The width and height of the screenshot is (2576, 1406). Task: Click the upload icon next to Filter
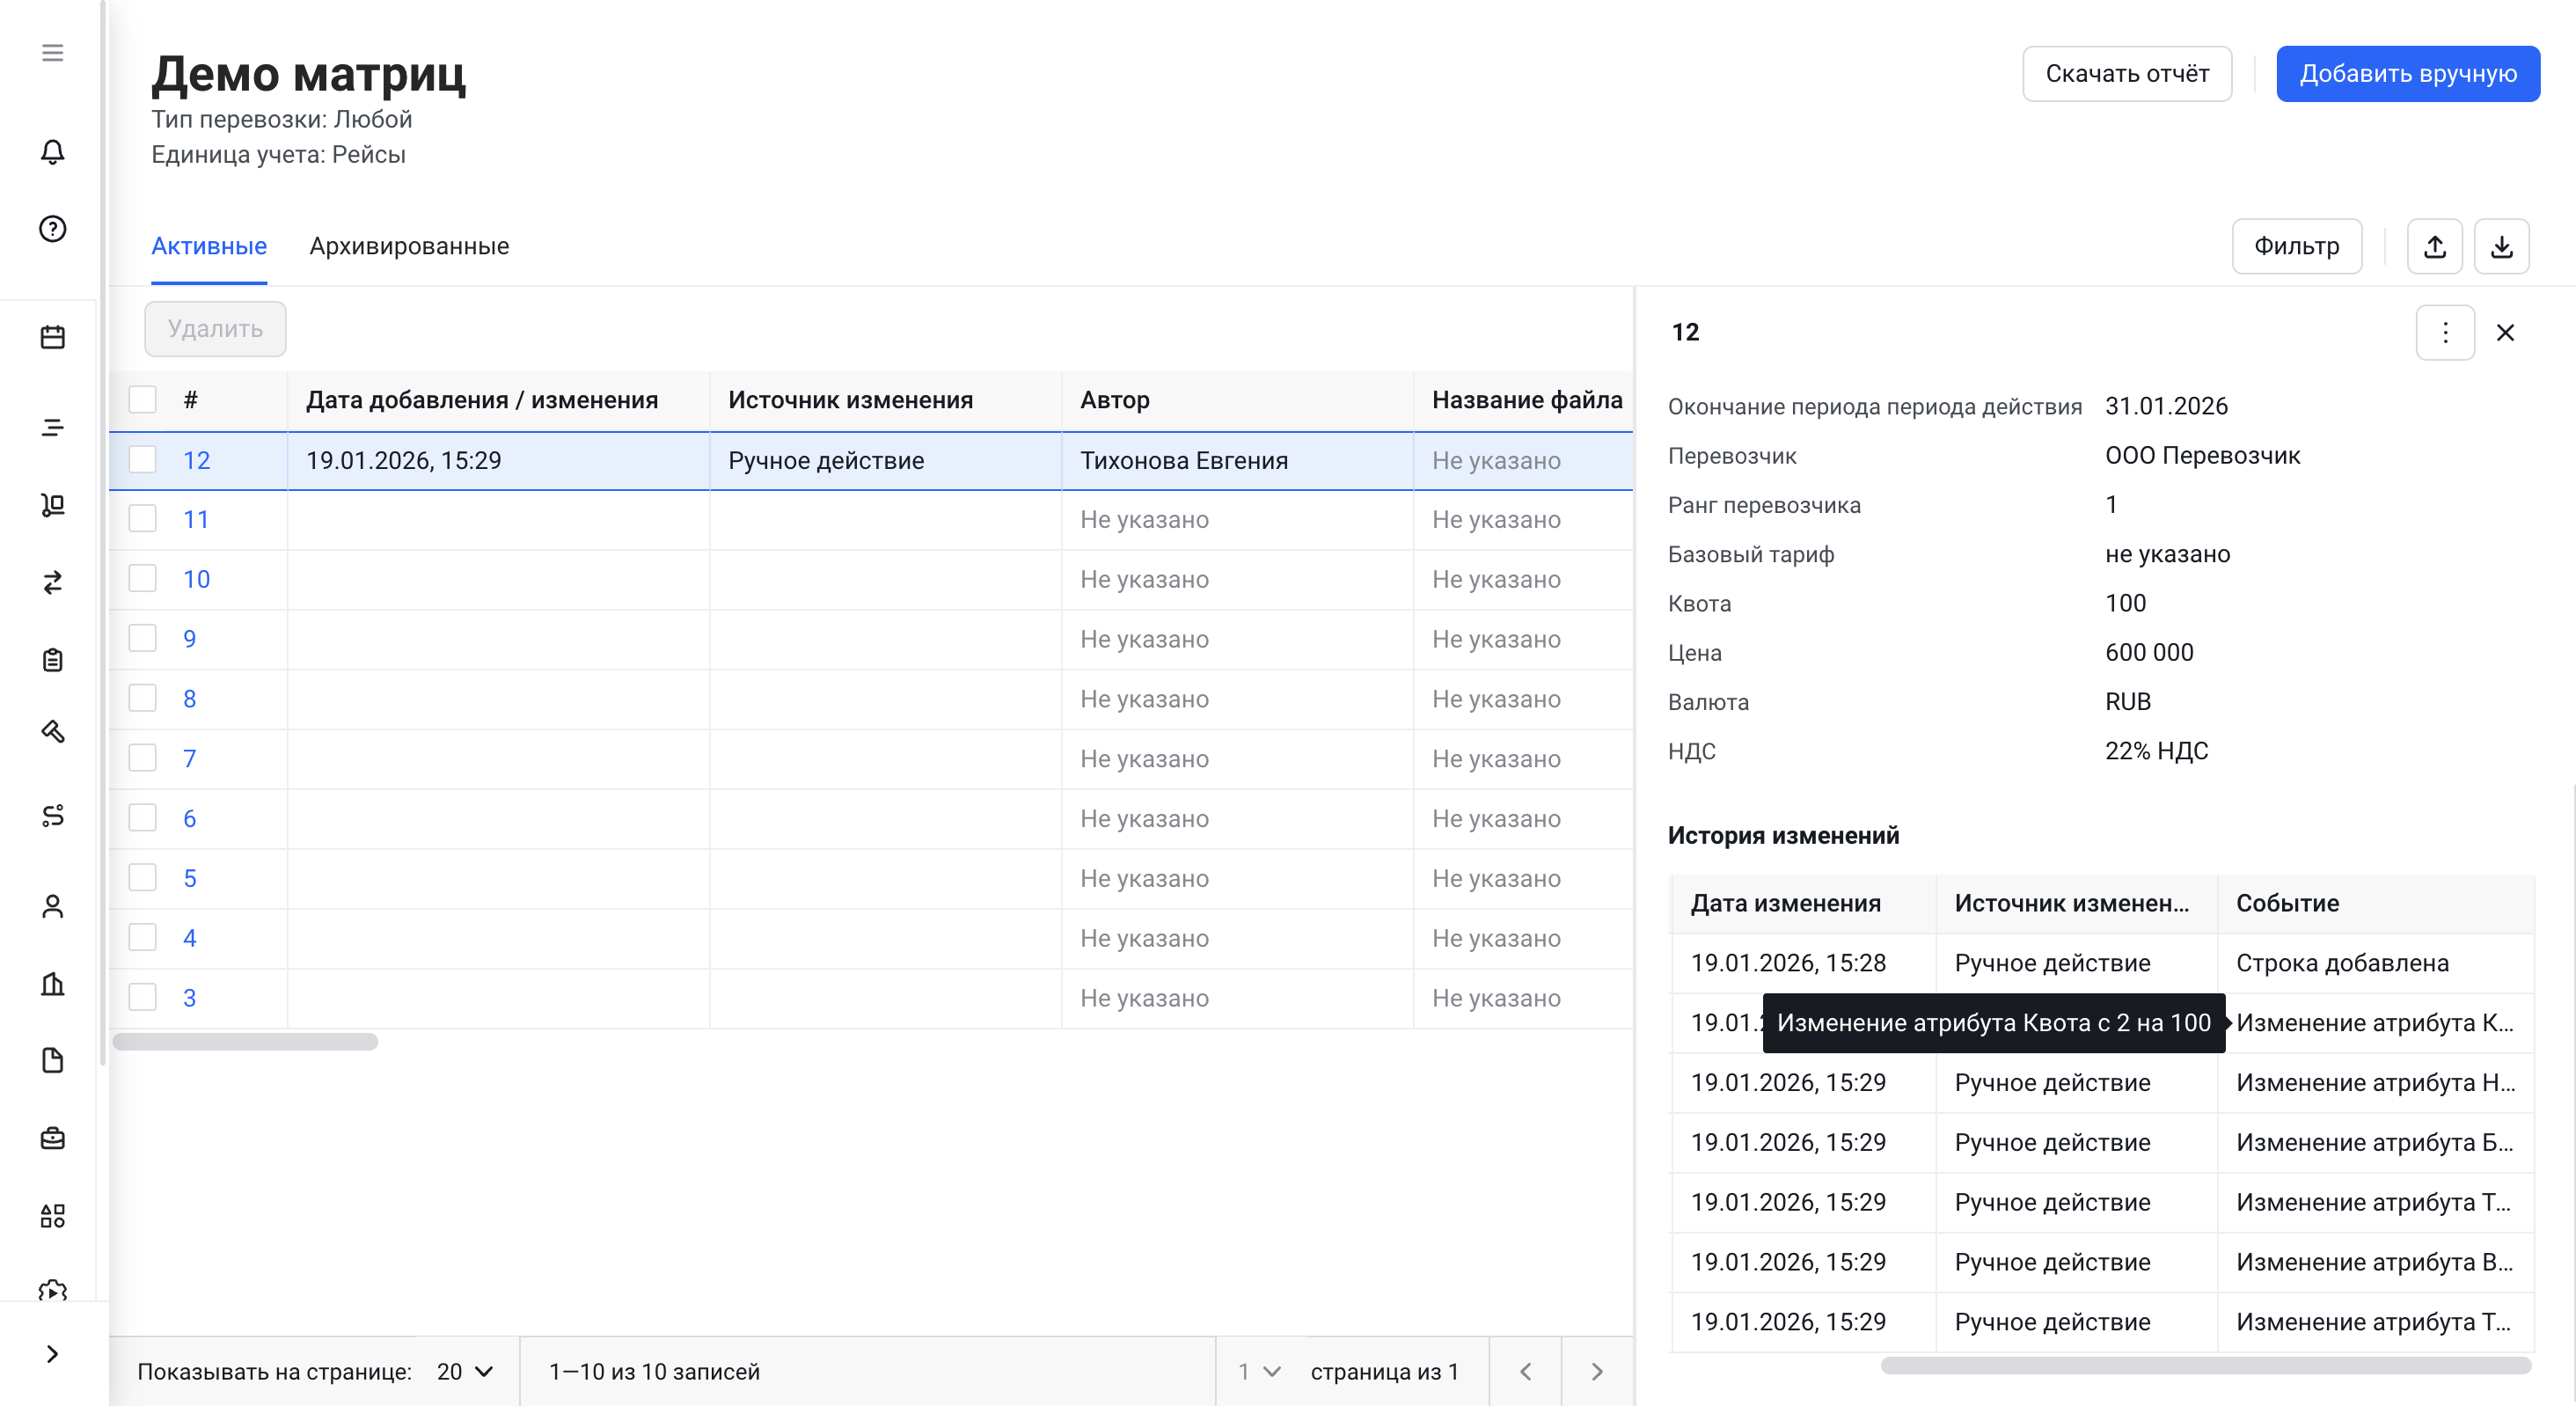[2434, 246]
